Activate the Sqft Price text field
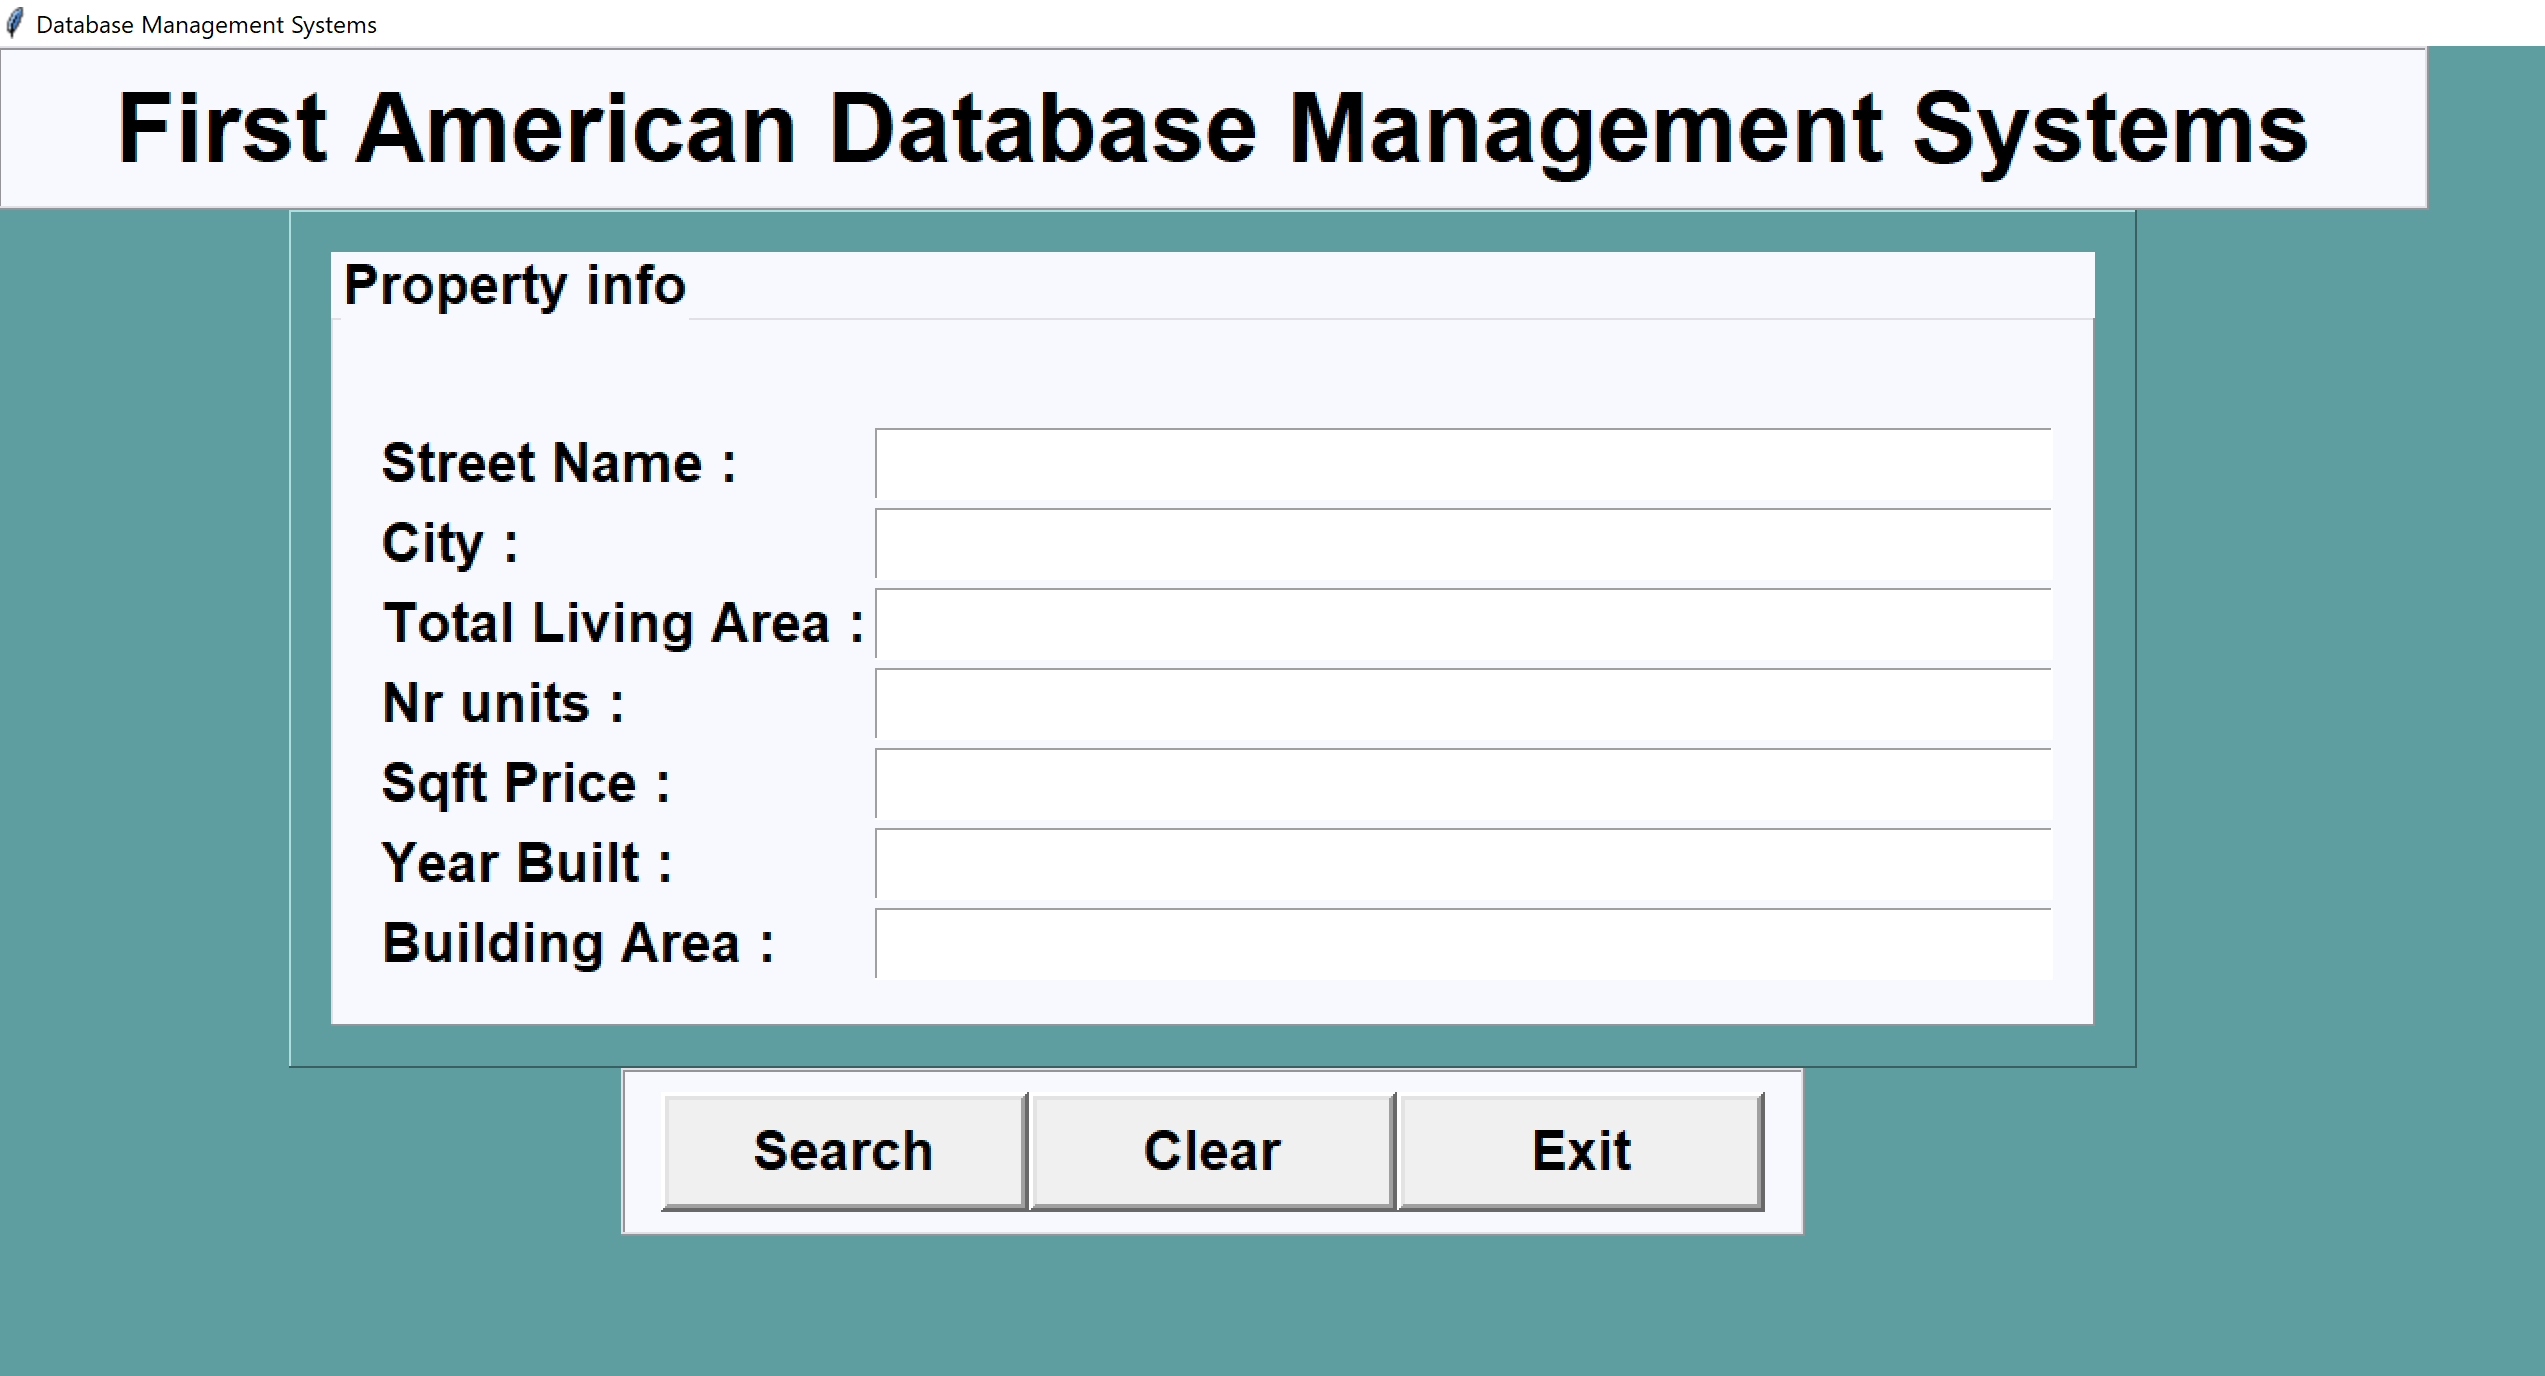Screen dimensions: 2545x1376 click(x=1464, y=784)
